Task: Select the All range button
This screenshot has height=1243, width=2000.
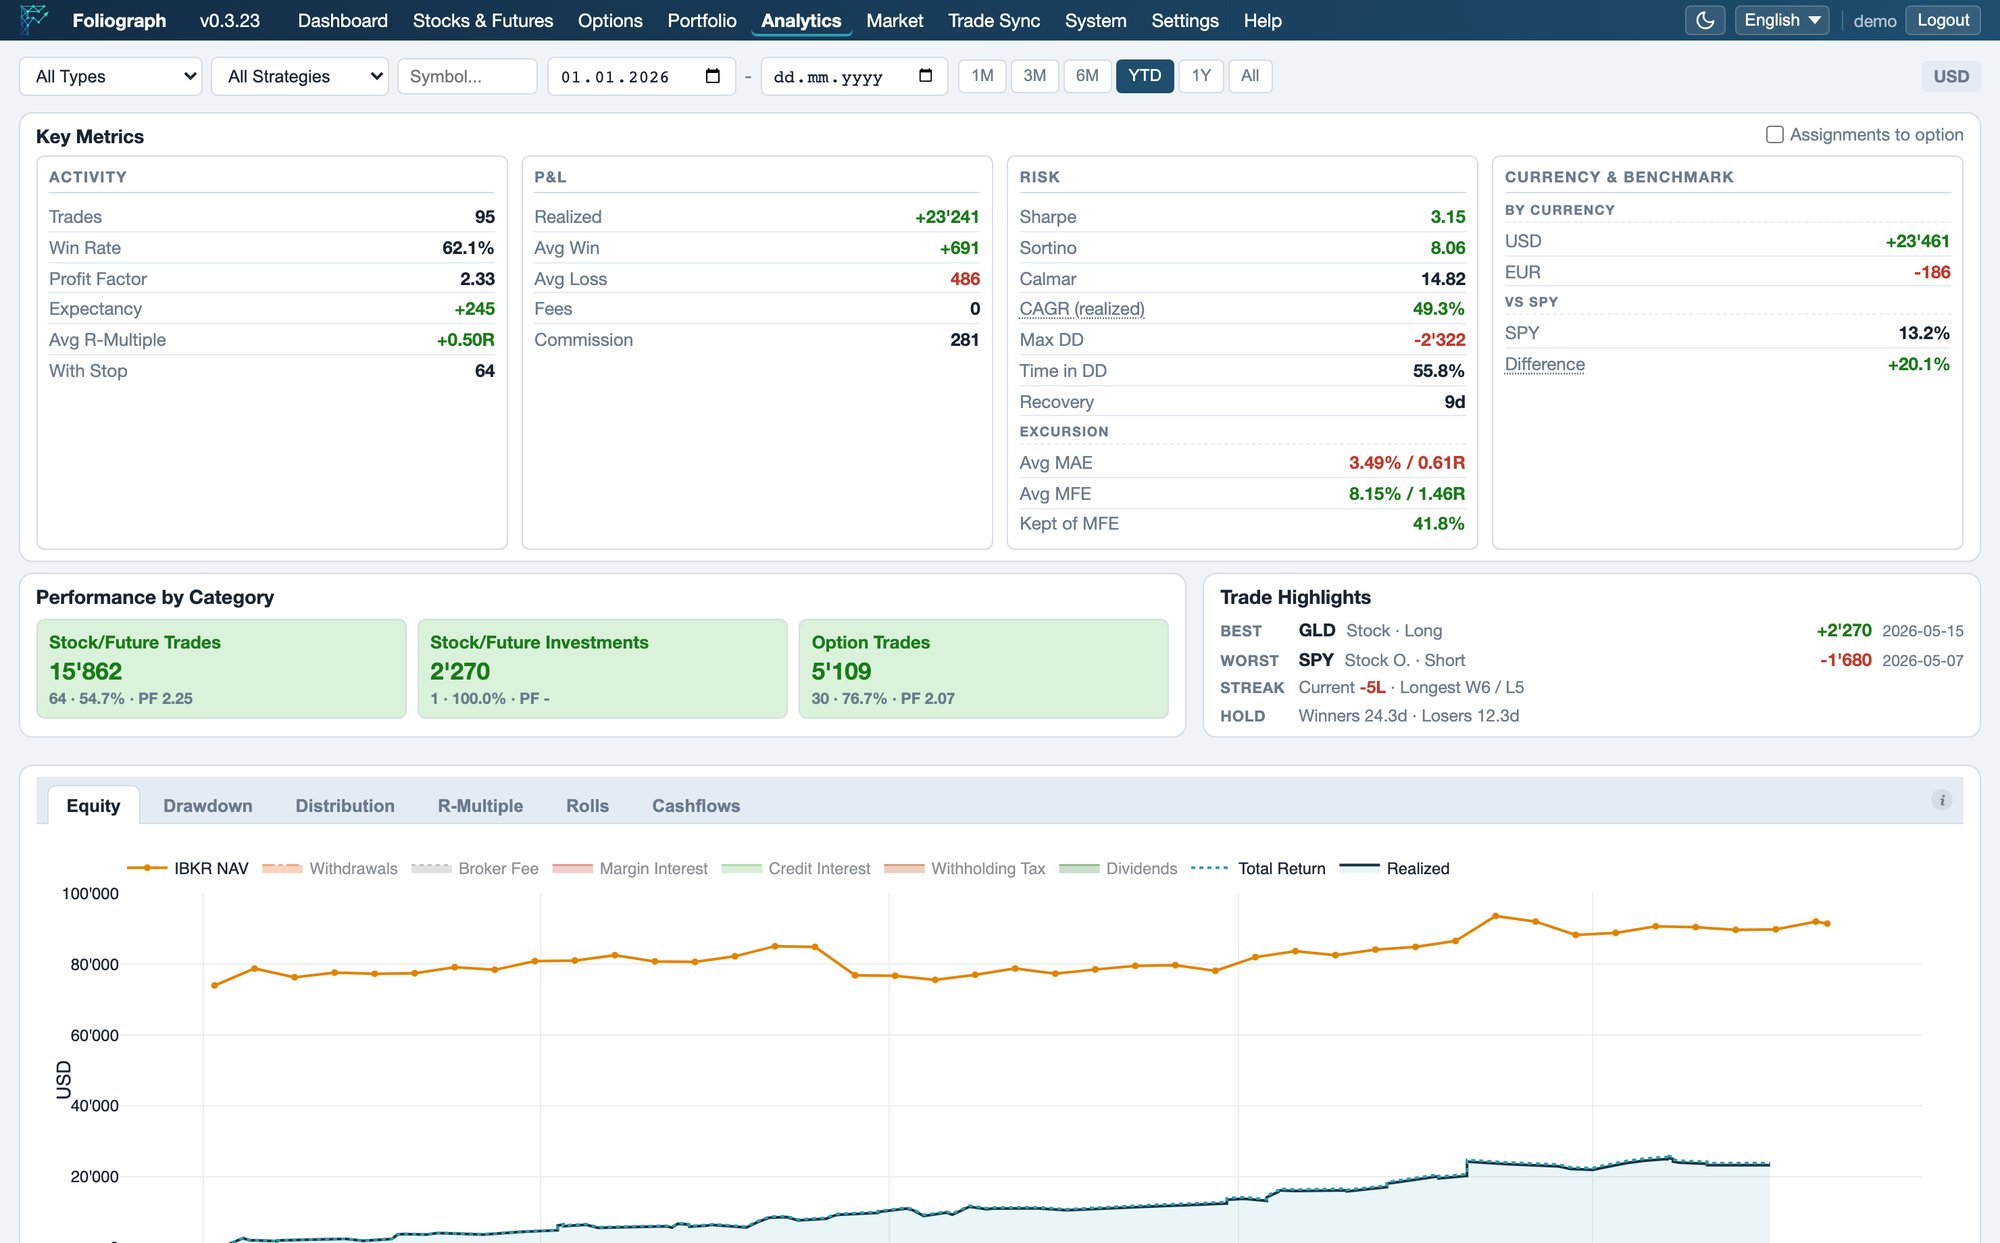Action: 1250,76
